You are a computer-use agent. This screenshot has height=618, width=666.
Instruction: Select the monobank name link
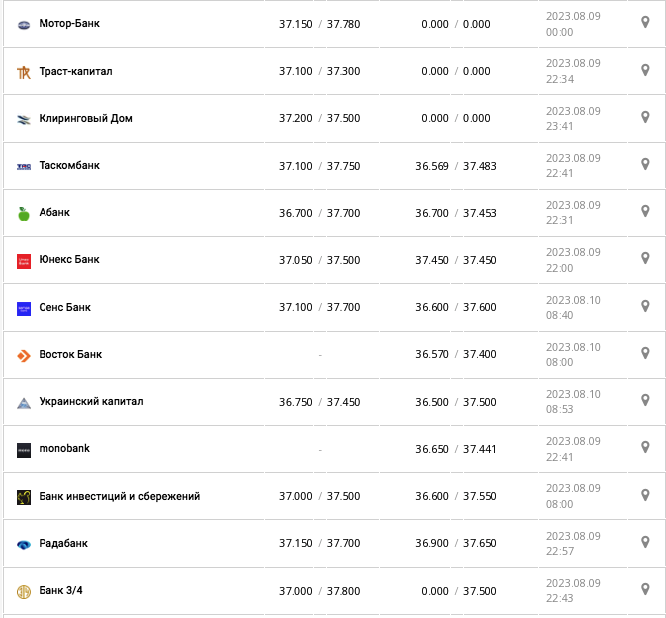coord(64,448)
